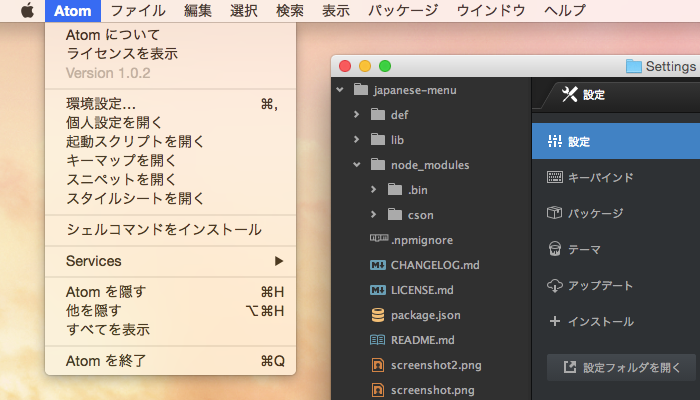Open the 編集 menu

coord(197,10)
